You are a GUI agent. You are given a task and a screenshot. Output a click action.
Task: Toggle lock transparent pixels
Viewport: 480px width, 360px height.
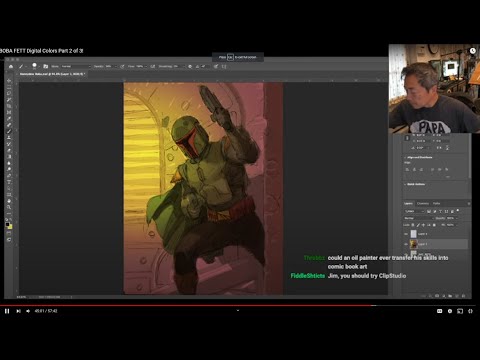tap(413, 225)
